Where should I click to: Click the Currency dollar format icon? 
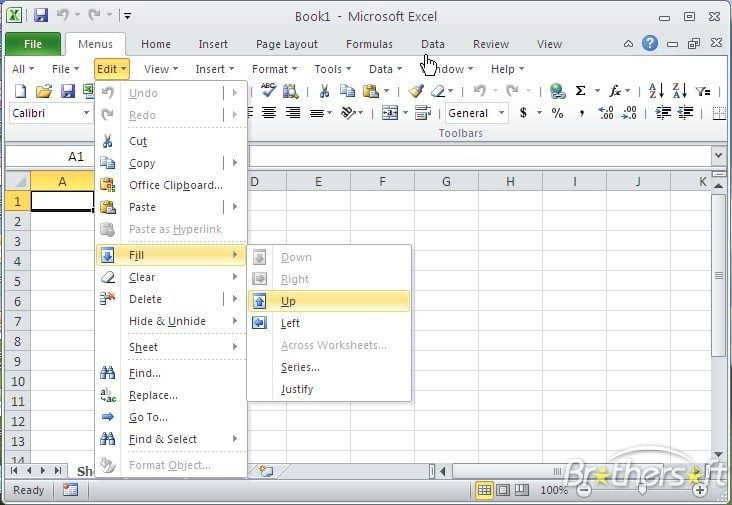tap(523, 112)
